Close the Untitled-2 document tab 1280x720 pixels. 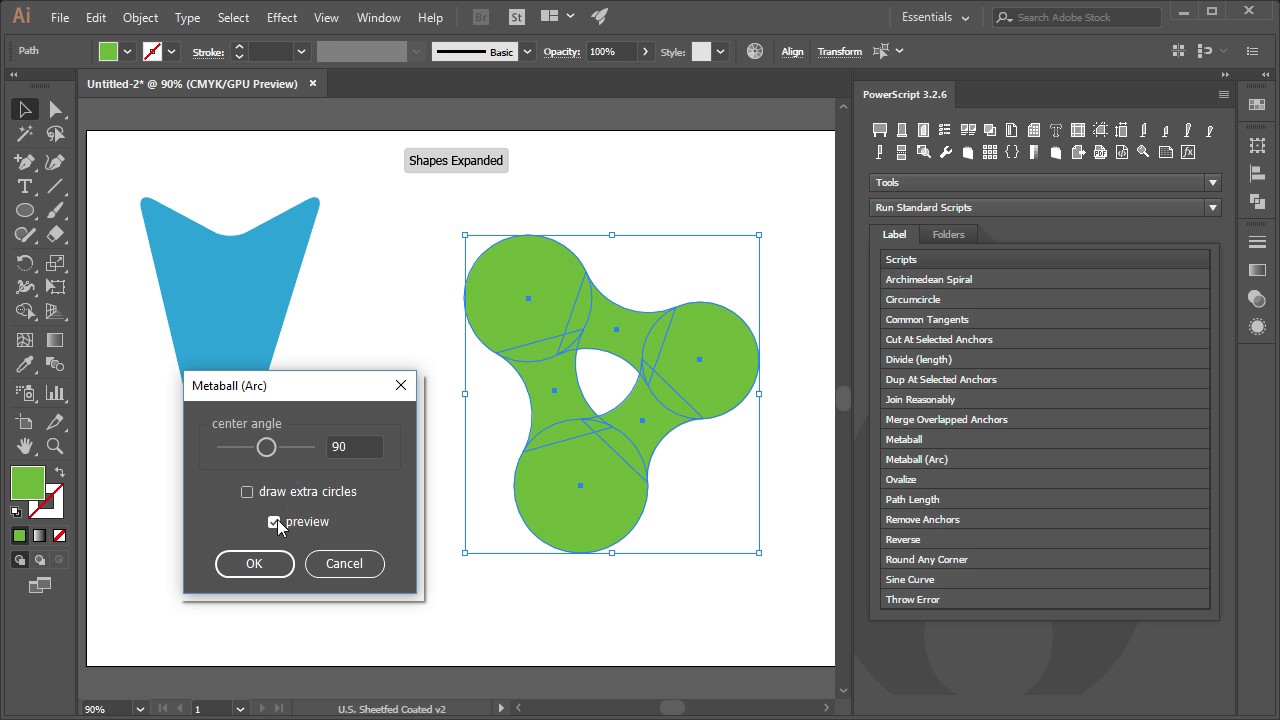[313, 84]
